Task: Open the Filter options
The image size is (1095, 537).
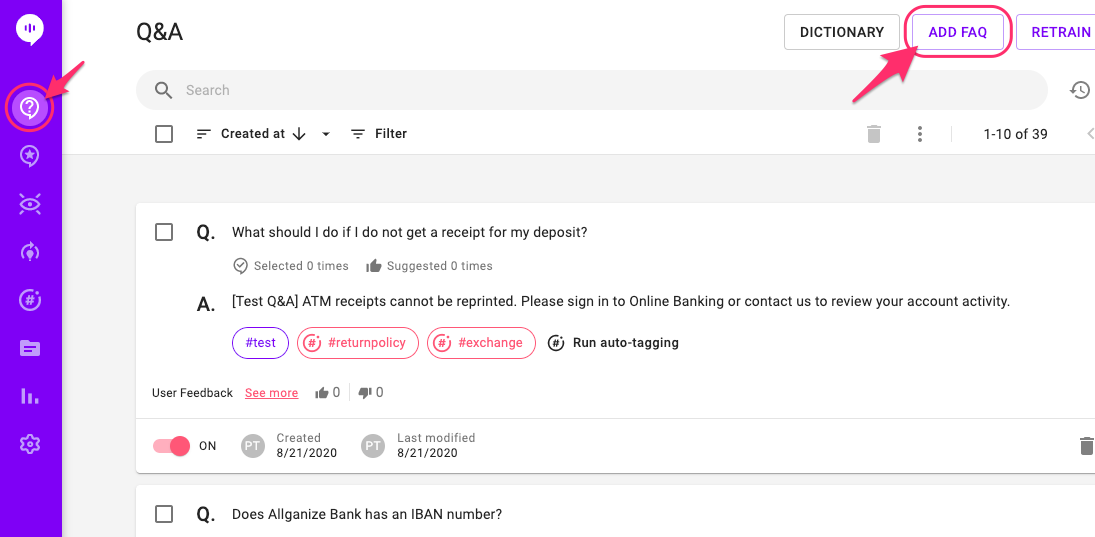Action: pyautogui.click(x=378, y=134)
